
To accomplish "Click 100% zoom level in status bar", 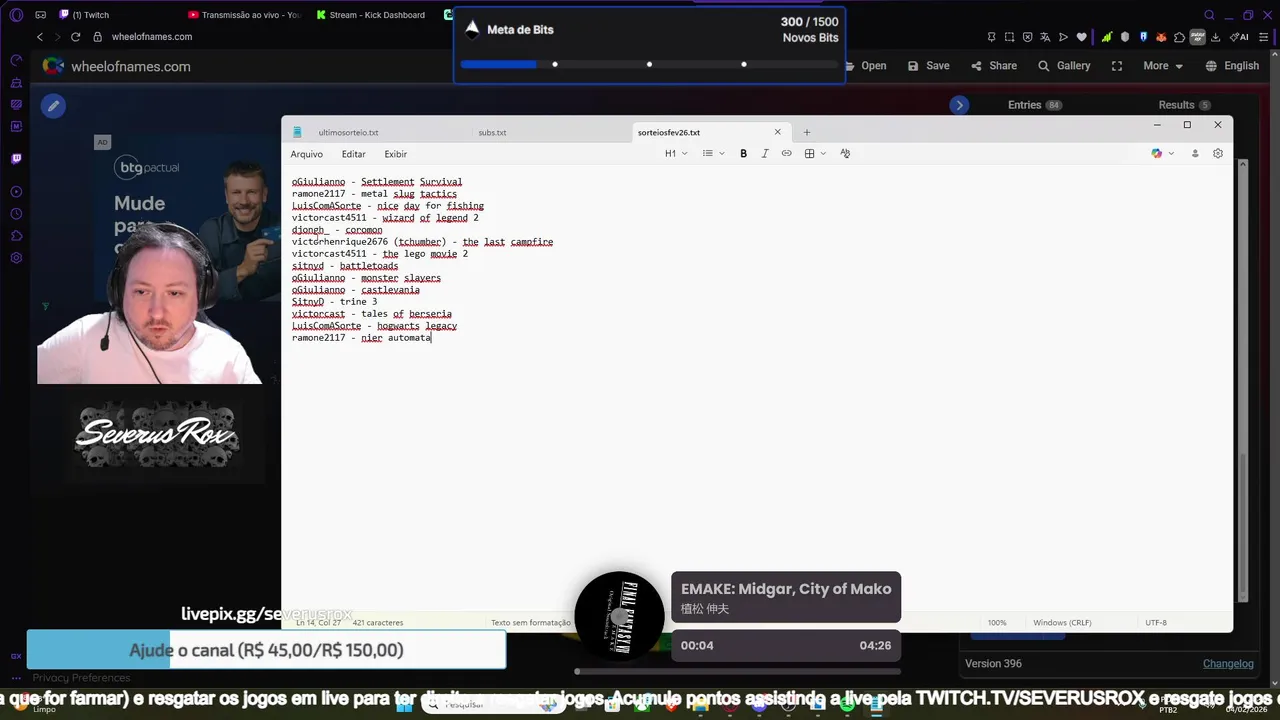I will click(x=997, y=622).
